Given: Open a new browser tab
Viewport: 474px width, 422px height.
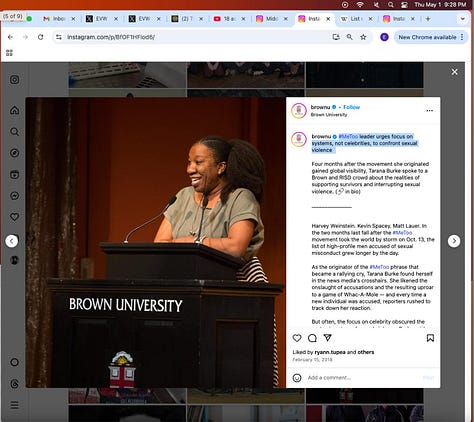Looking at the screenshot, I should 428,19.
